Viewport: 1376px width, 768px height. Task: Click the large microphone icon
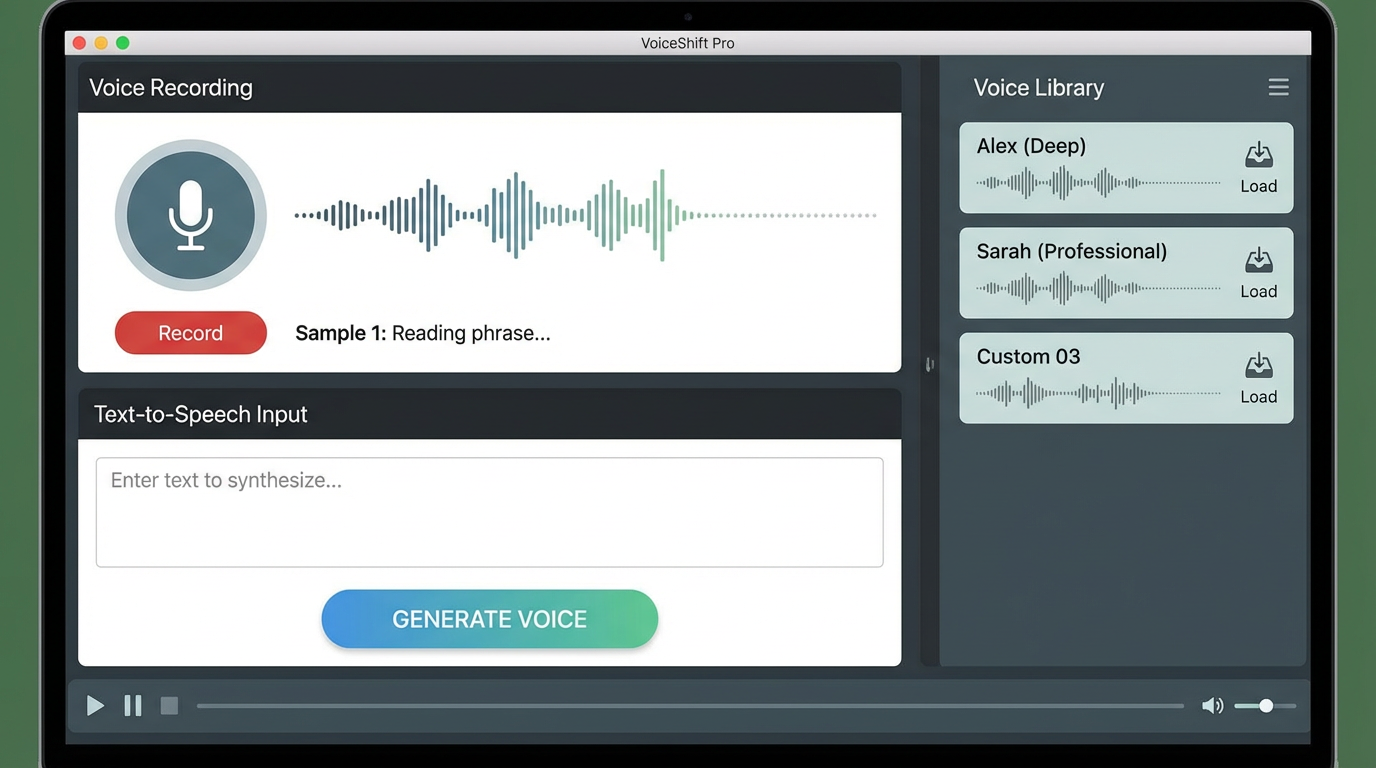tap(190, 215)
